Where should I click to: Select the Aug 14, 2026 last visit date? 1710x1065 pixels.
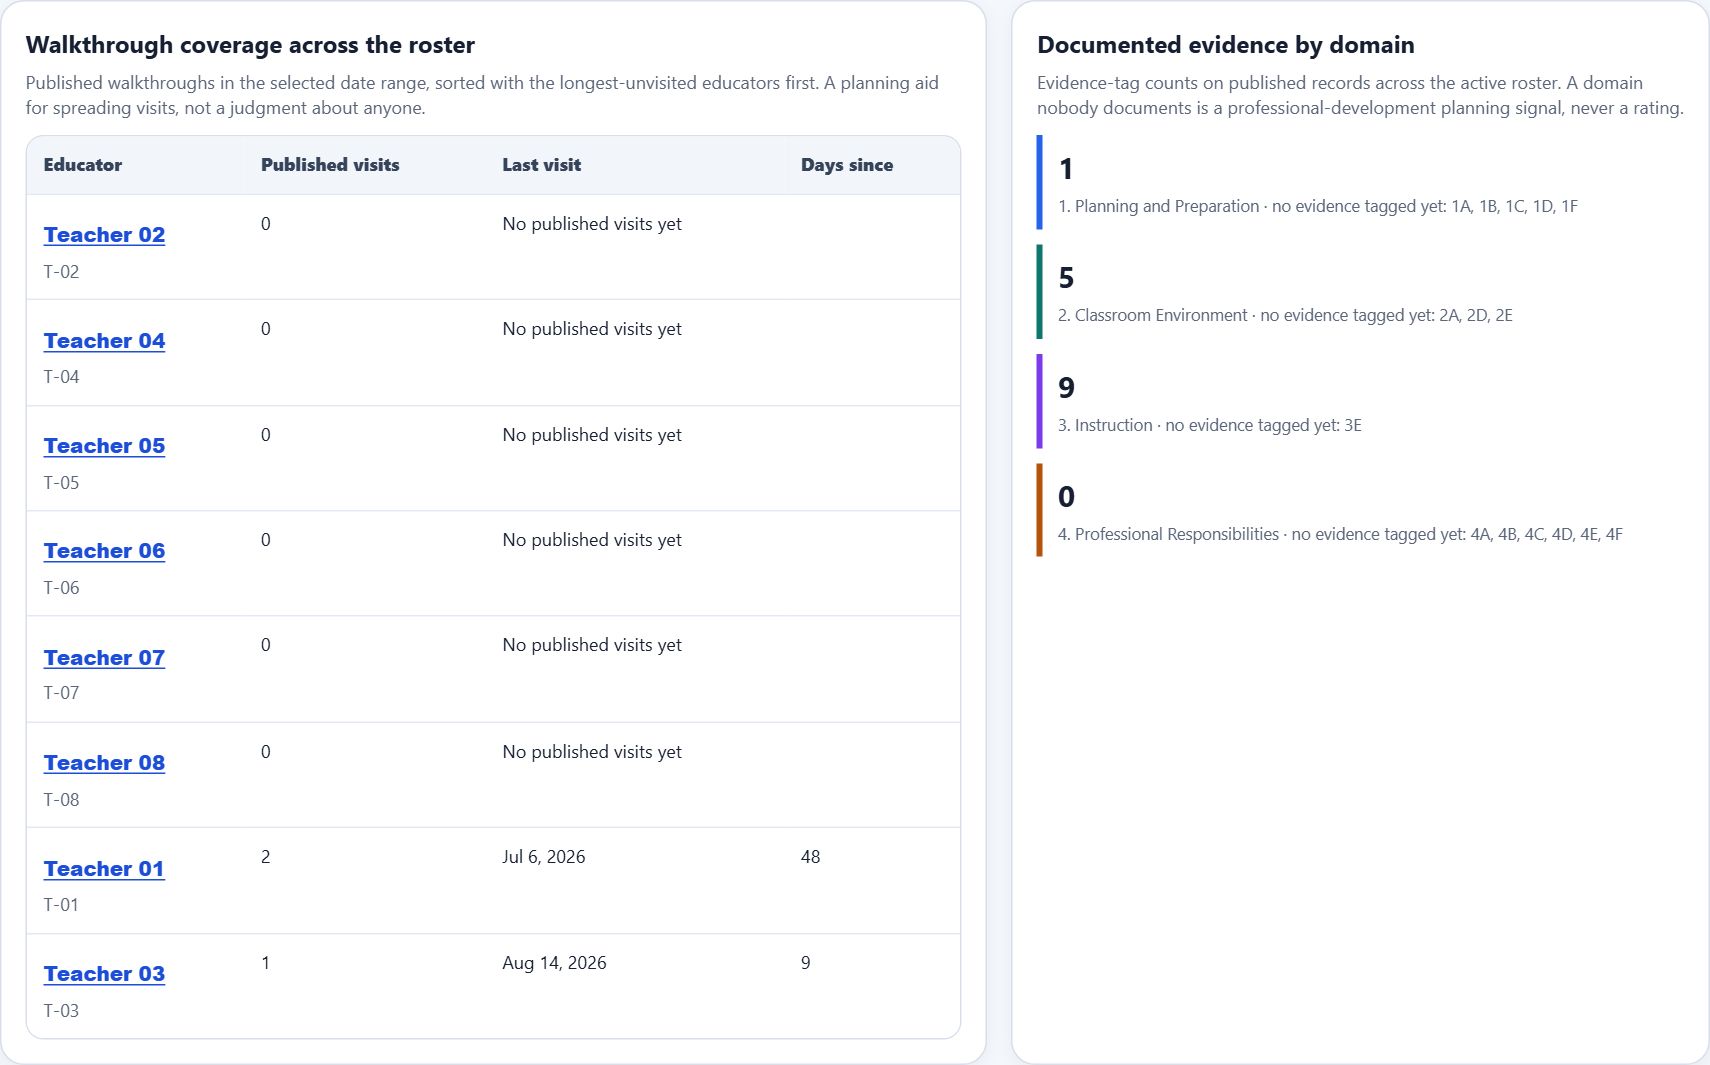pyautogui.click(x=554, y=963)
